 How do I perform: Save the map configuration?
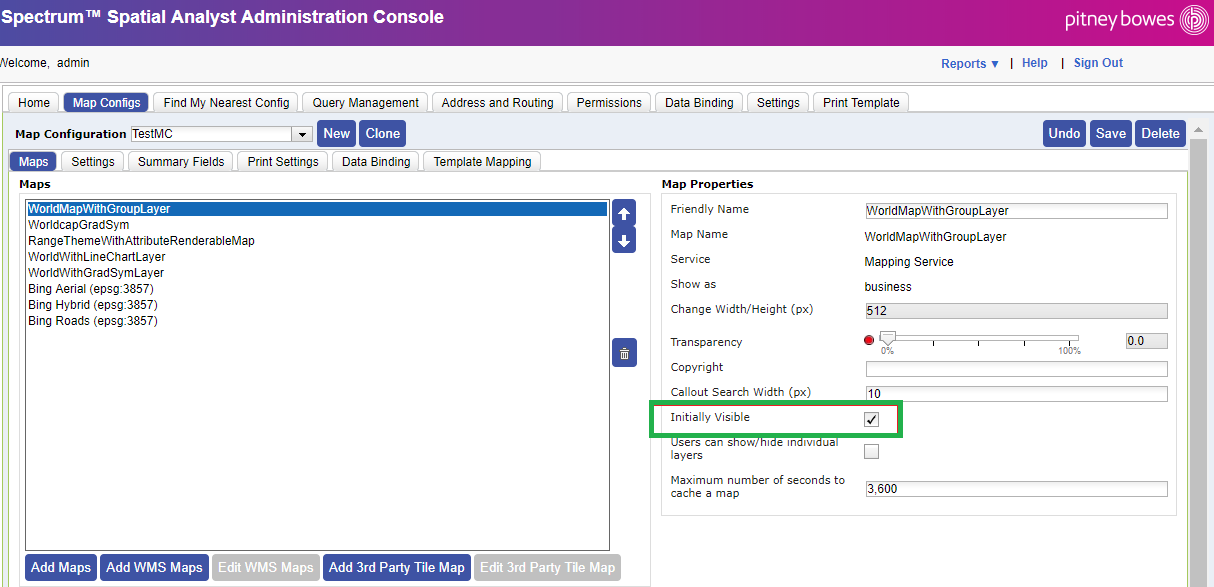coord(1111,134)
